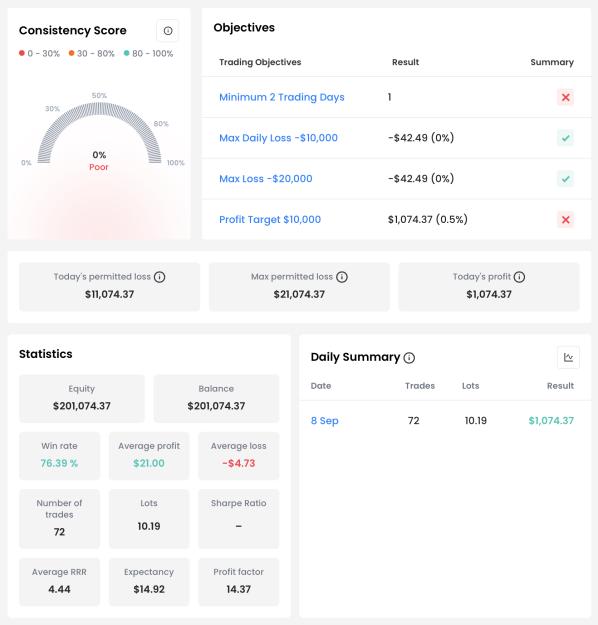Click the Win rate statistic card

click(x=59, y=456)
